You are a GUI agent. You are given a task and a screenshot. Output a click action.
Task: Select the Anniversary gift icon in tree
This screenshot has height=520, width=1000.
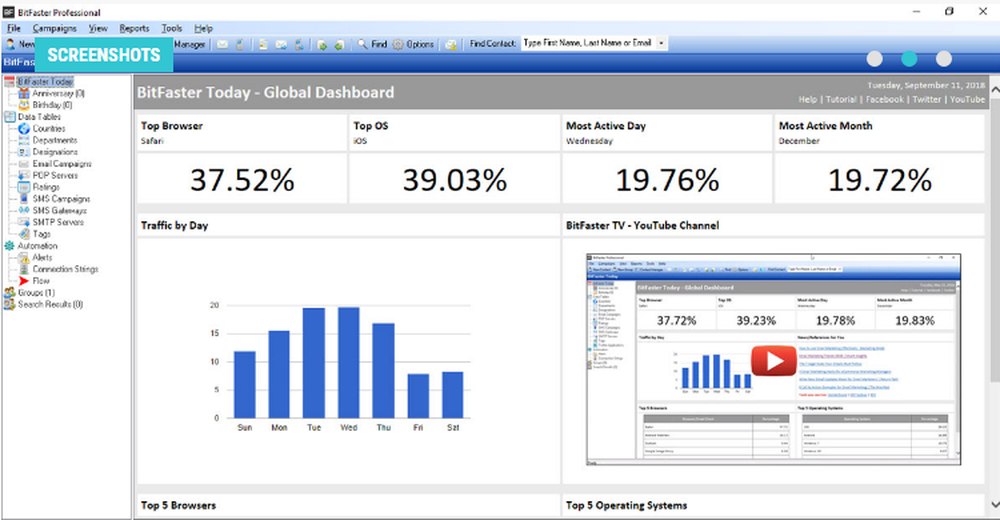pos(24,93)
